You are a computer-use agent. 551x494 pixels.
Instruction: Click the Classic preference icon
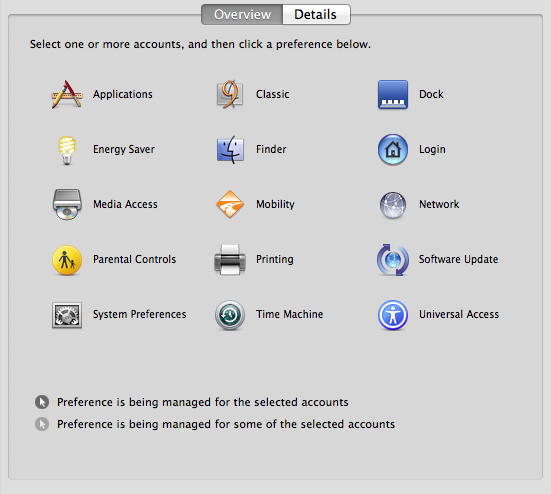tap(230, 94)
